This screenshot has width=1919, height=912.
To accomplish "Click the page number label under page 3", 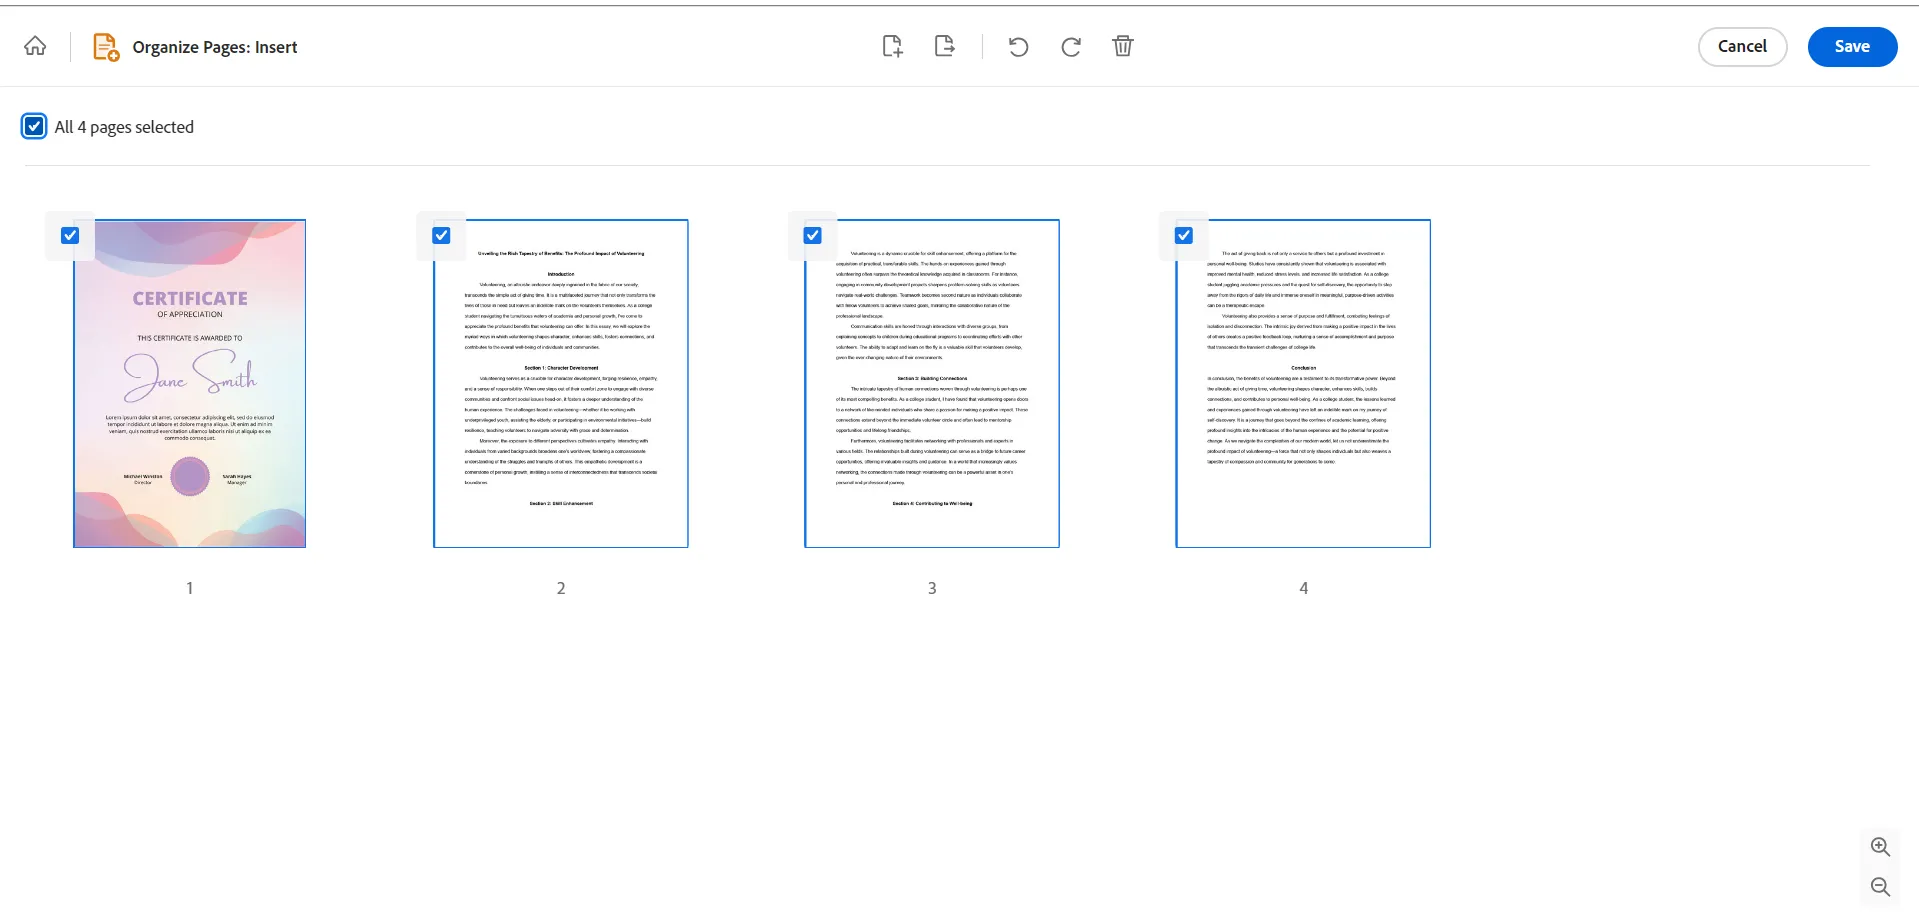I will (931, 588).
